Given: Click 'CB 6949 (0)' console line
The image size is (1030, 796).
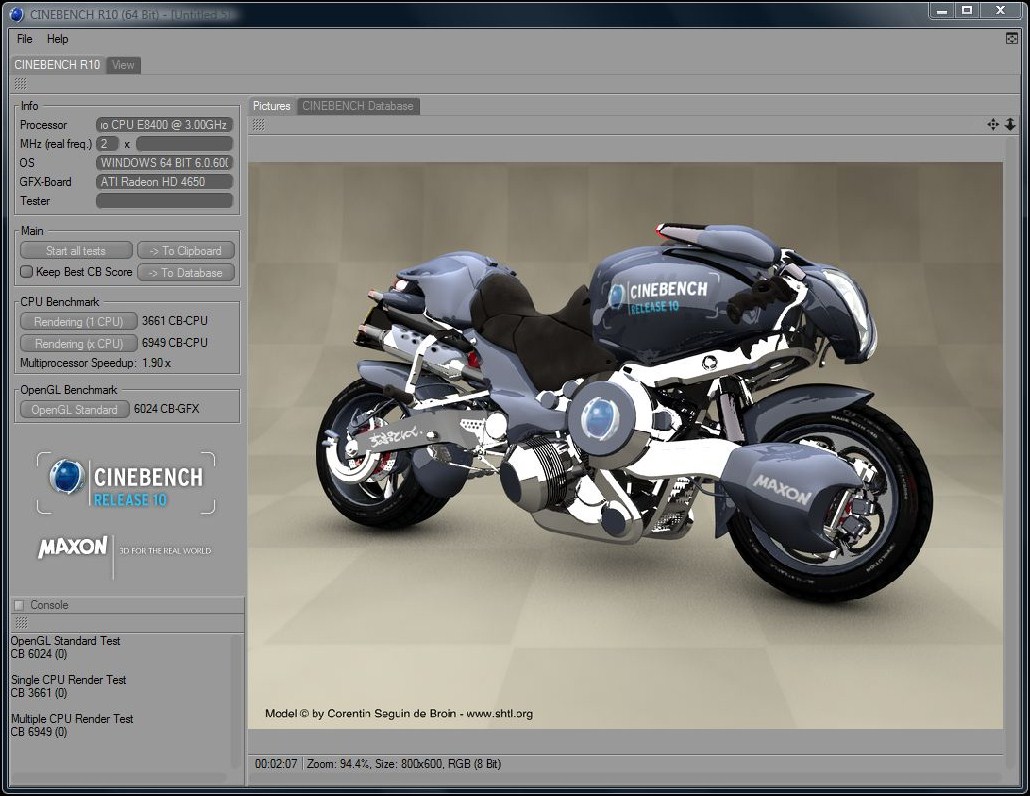Looking at the screenshot, I should click(x=39, y=732).
